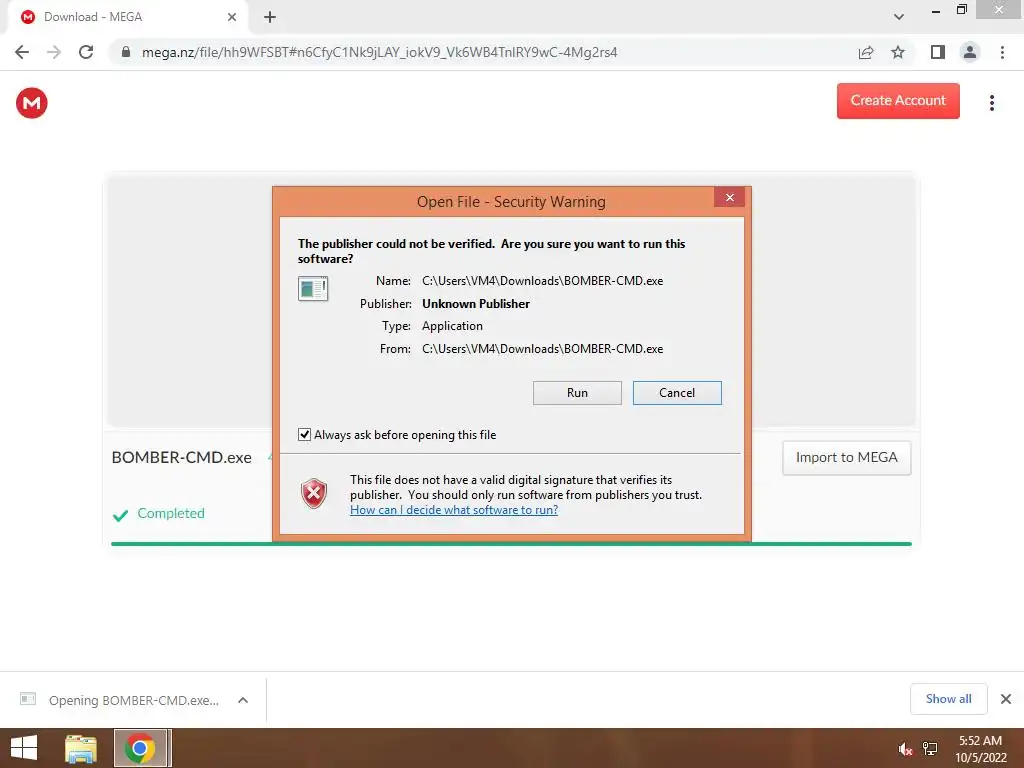The image size is (1024, 768).
Task: Click the Name file path in dialog
Action: [x=542, y=281]
